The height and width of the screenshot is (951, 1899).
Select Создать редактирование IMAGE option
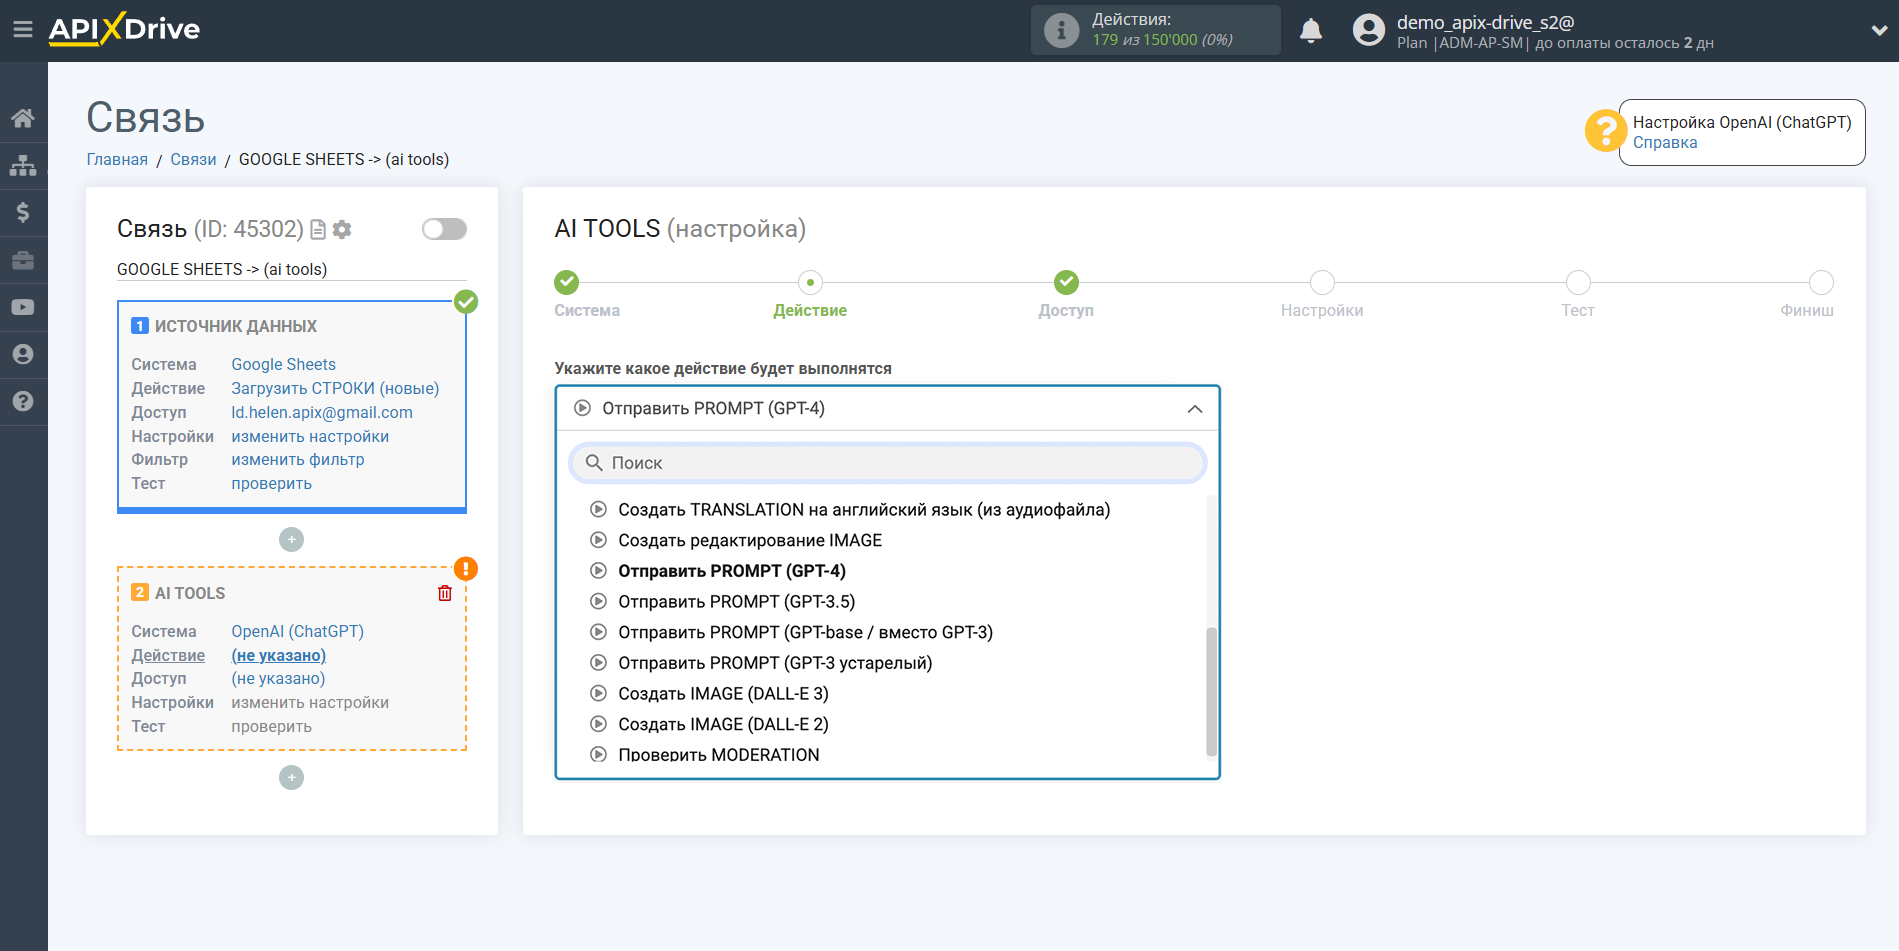[750, 541]
